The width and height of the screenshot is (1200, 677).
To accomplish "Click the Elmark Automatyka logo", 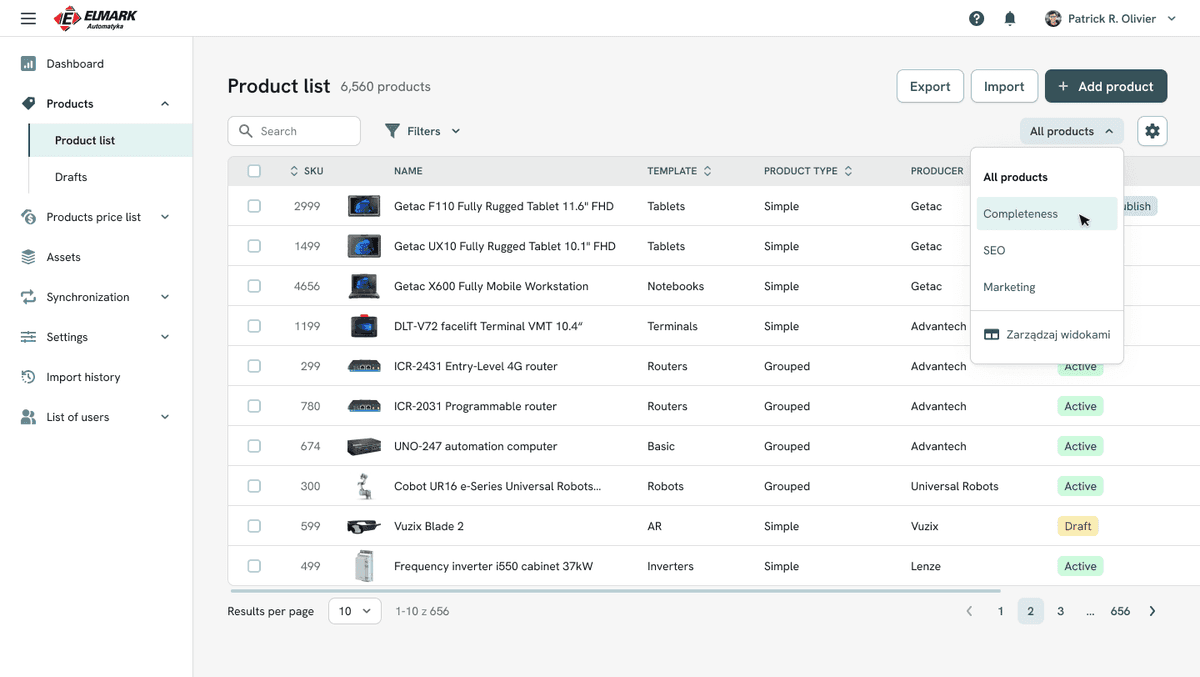I will 96,18.
